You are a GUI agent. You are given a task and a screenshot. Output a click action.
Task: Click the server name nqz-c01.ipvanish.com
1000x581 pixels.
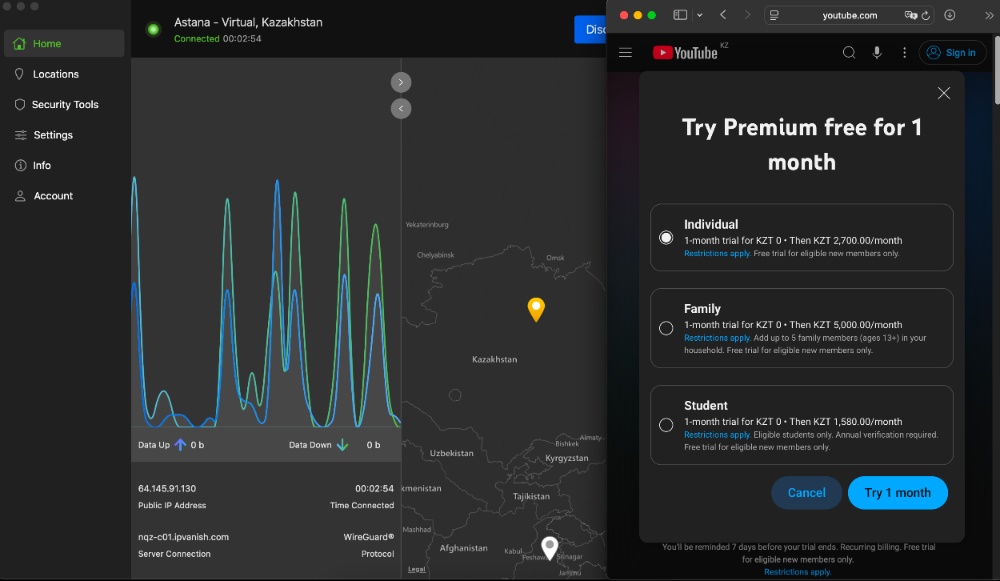(x=184, y=537)
